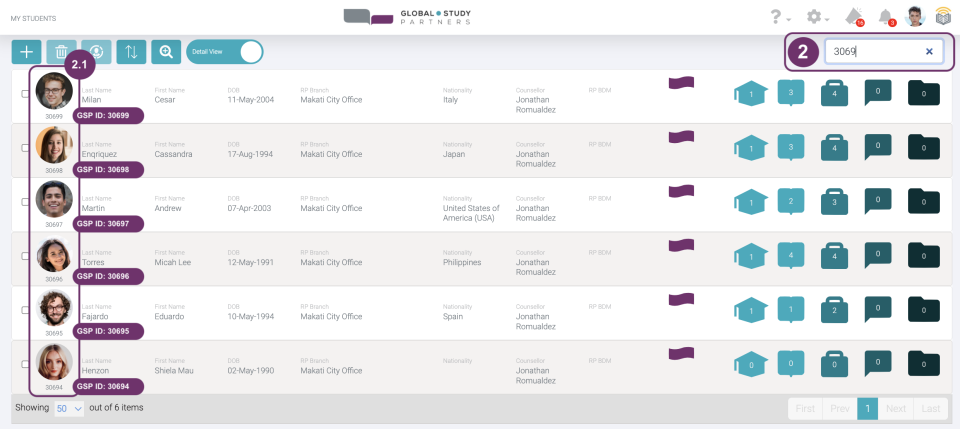
Task: Tick the checkbox for Cesar Milan
Action: 26,93
